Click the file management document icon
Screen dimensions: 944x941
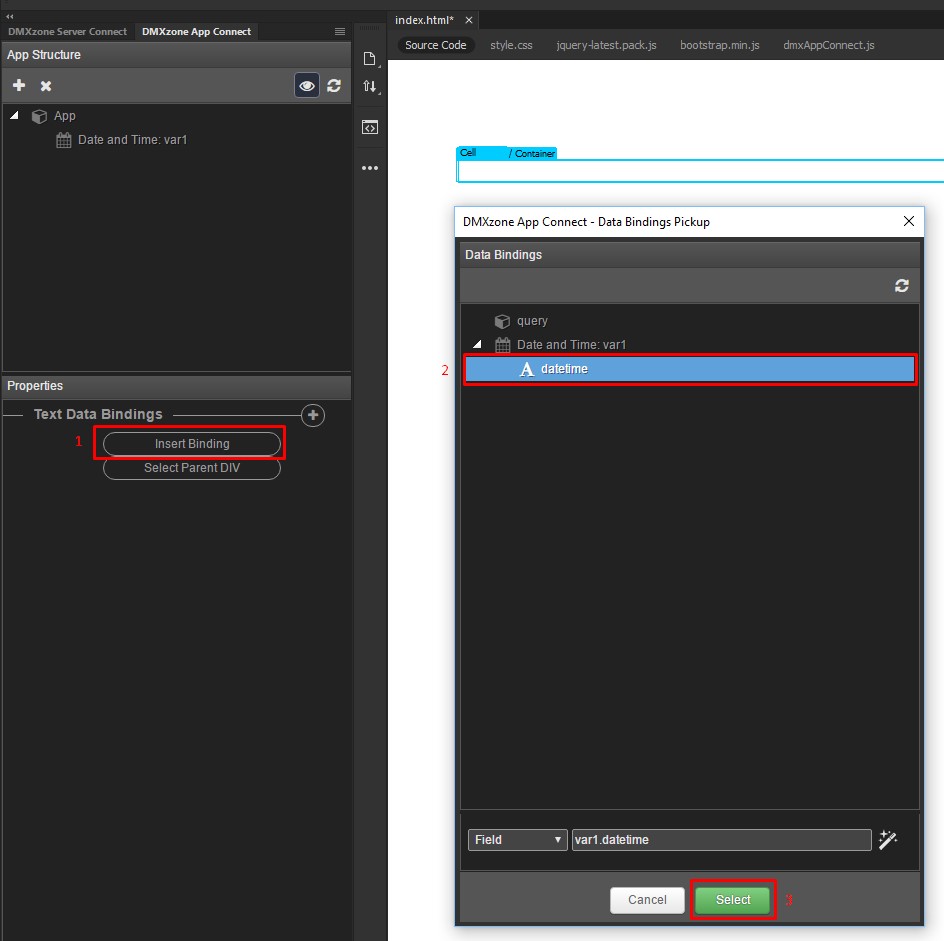coord(370,58)
